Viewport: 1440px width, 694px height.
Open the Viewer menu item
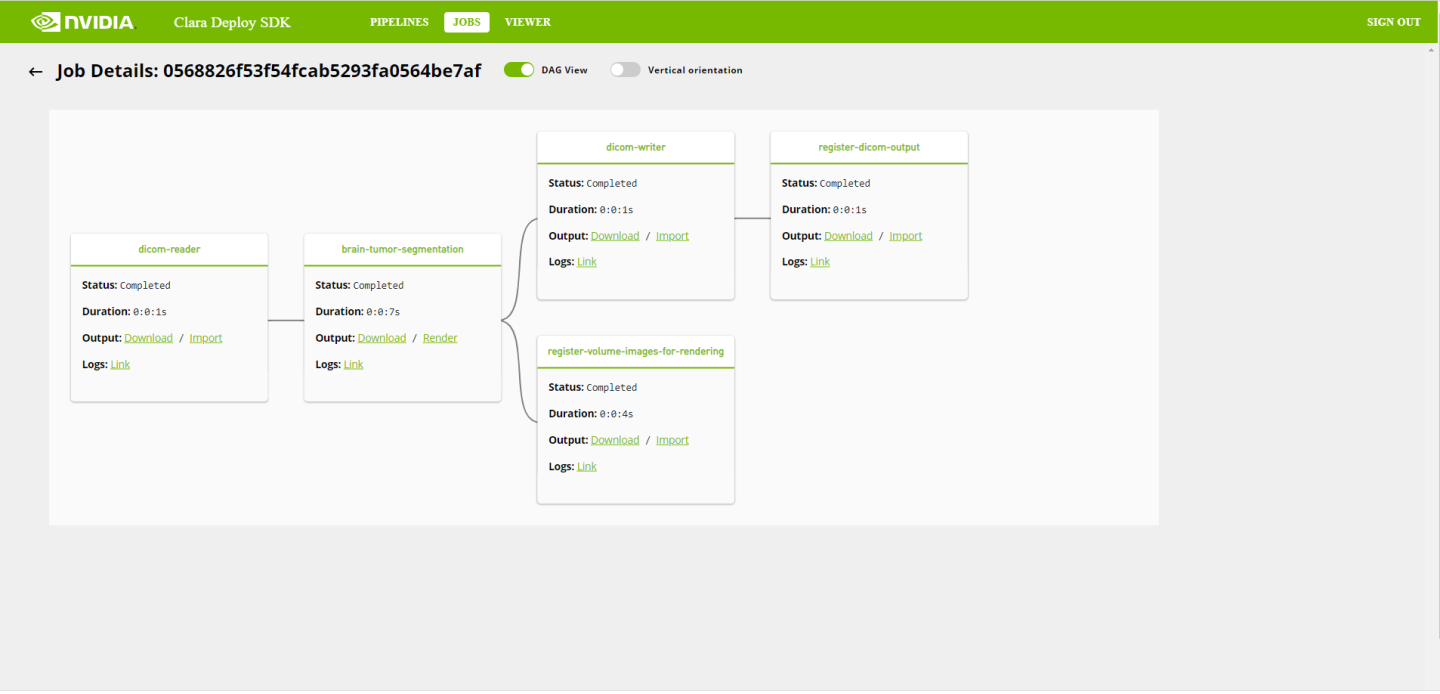click(527, 22)
